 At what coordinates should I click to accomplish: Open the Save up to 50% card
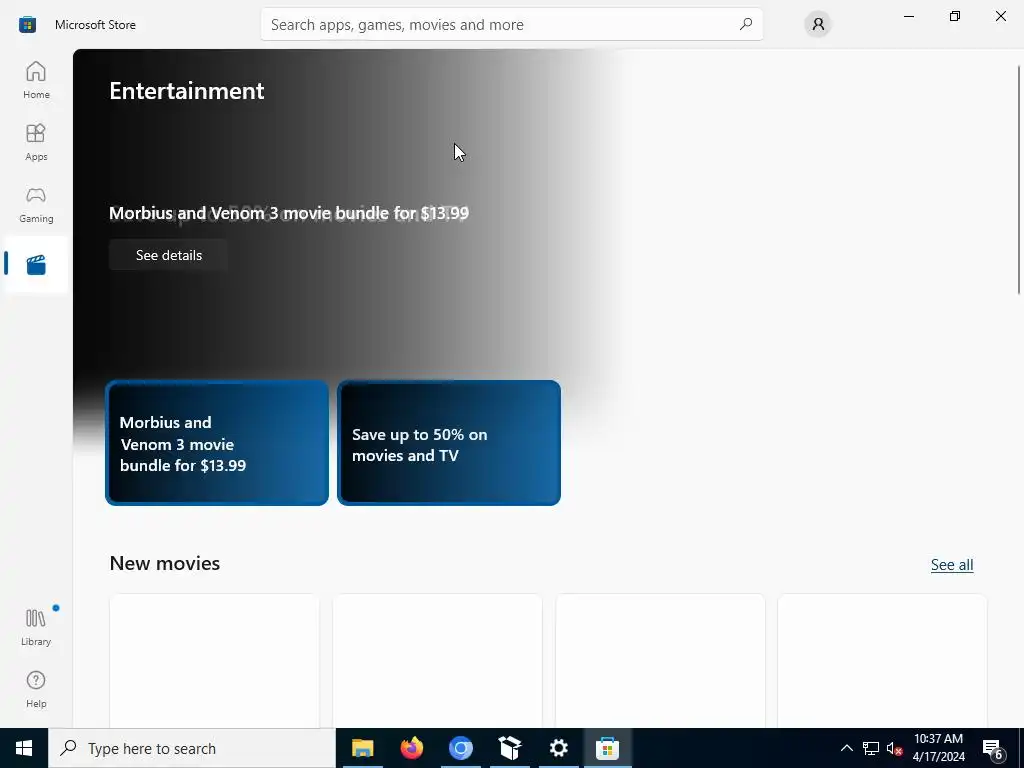point(449,443)
